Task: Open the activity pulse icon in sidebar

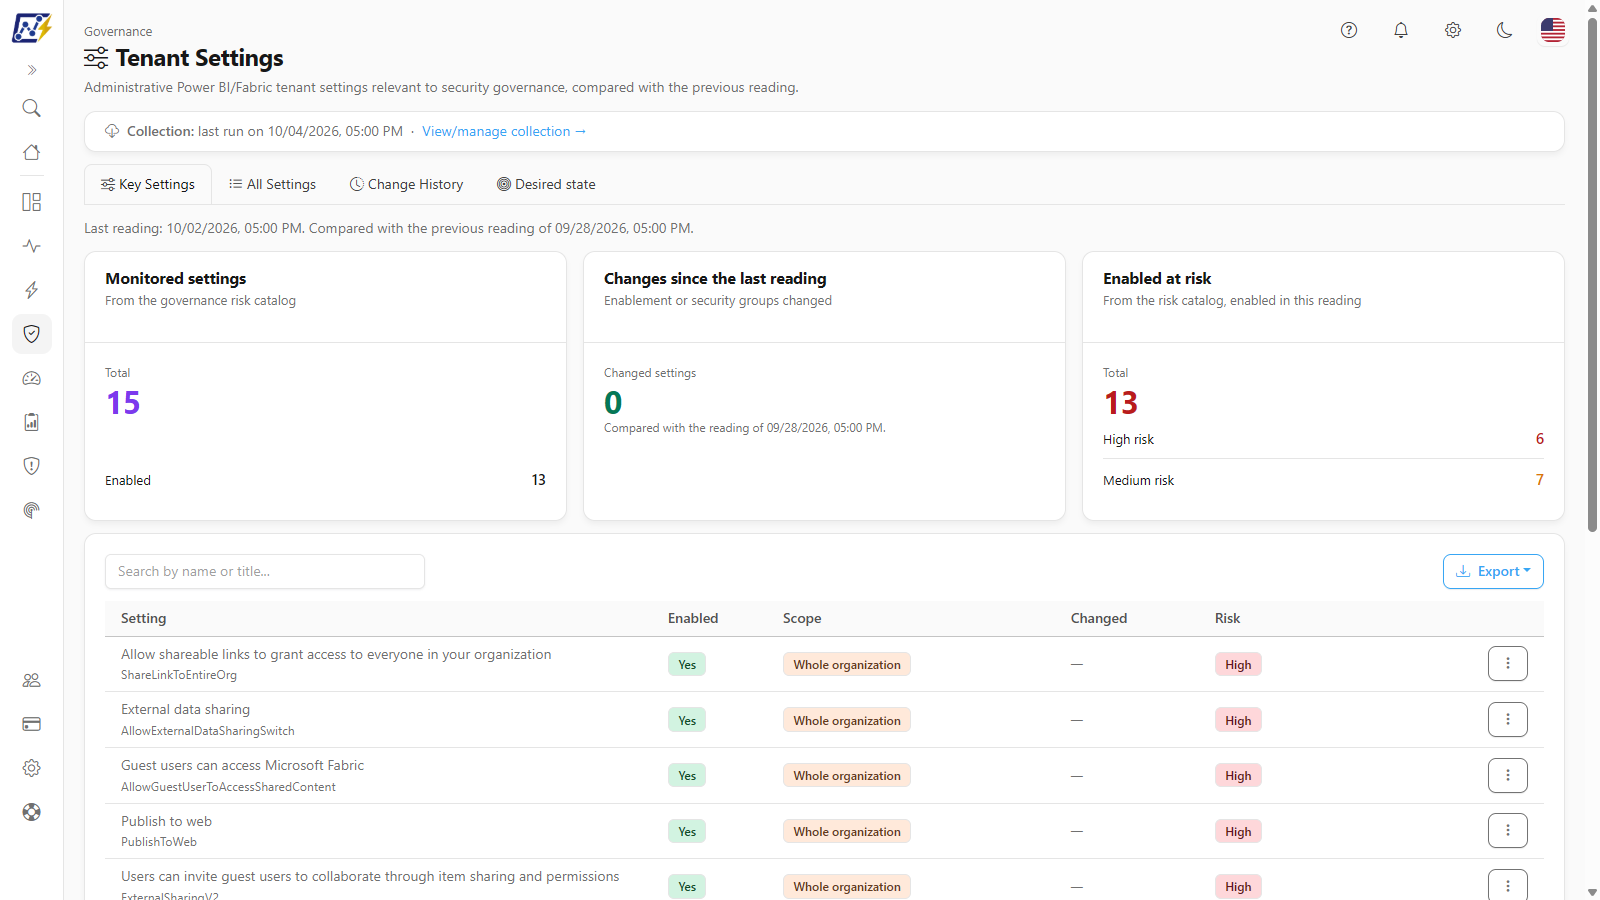Action: (x=32, y=246)
